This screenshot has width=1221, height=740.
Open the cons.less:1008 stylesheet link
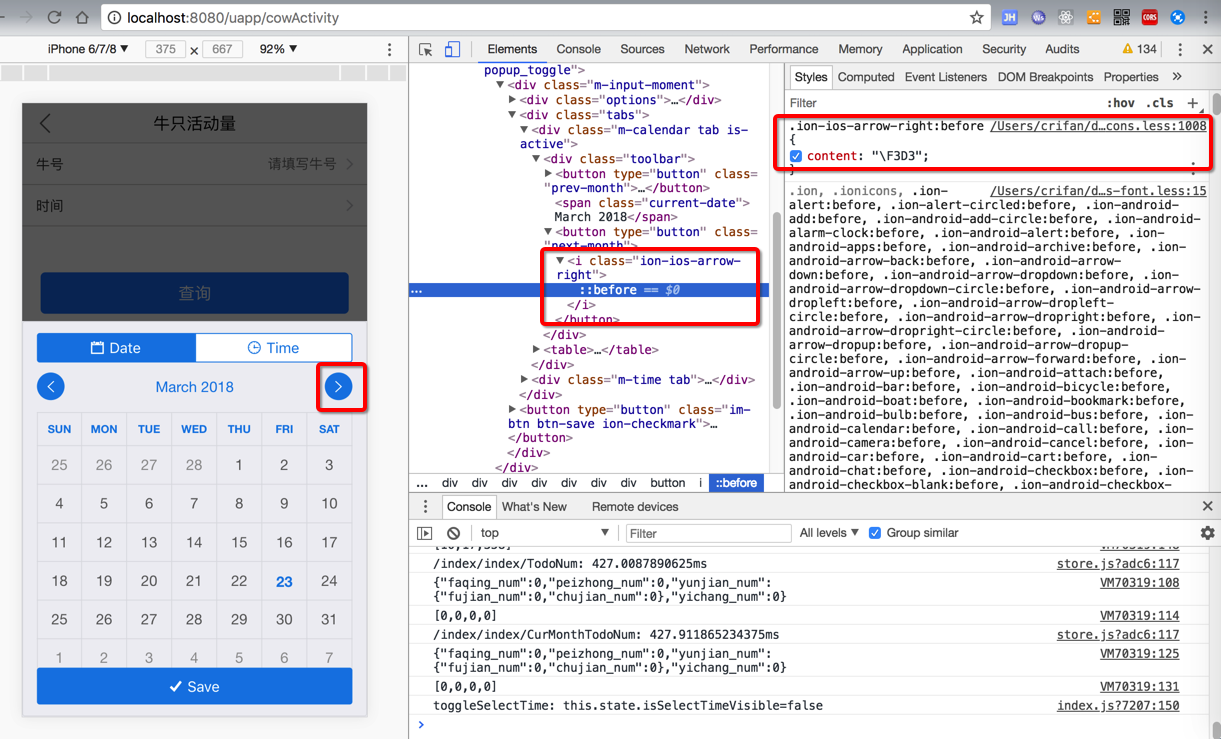coord(1098,126)
